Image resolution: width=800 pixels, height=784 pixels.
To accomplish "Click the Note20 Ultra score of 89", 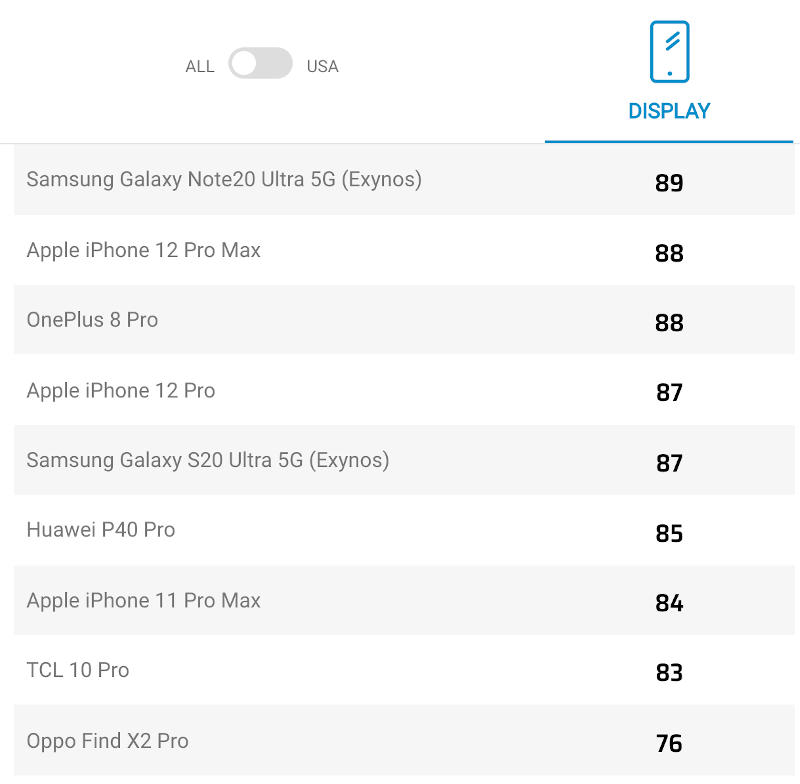I will point(669,183).
